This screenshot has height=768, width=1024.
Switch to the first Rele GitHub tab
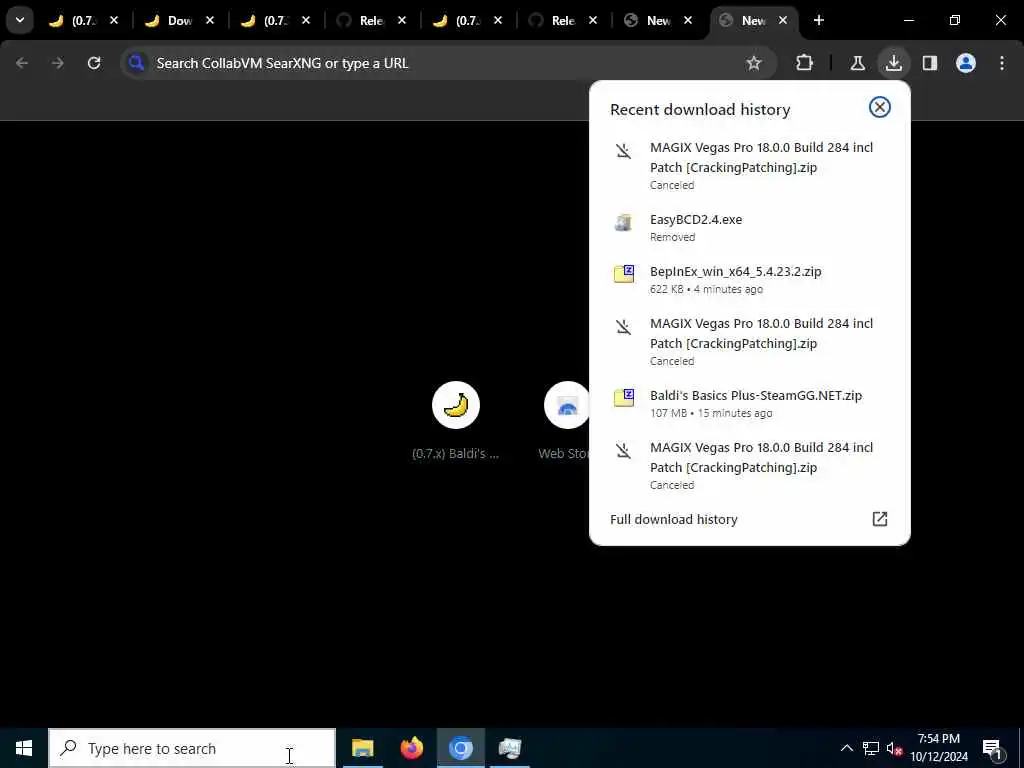[x=361, y=20]
